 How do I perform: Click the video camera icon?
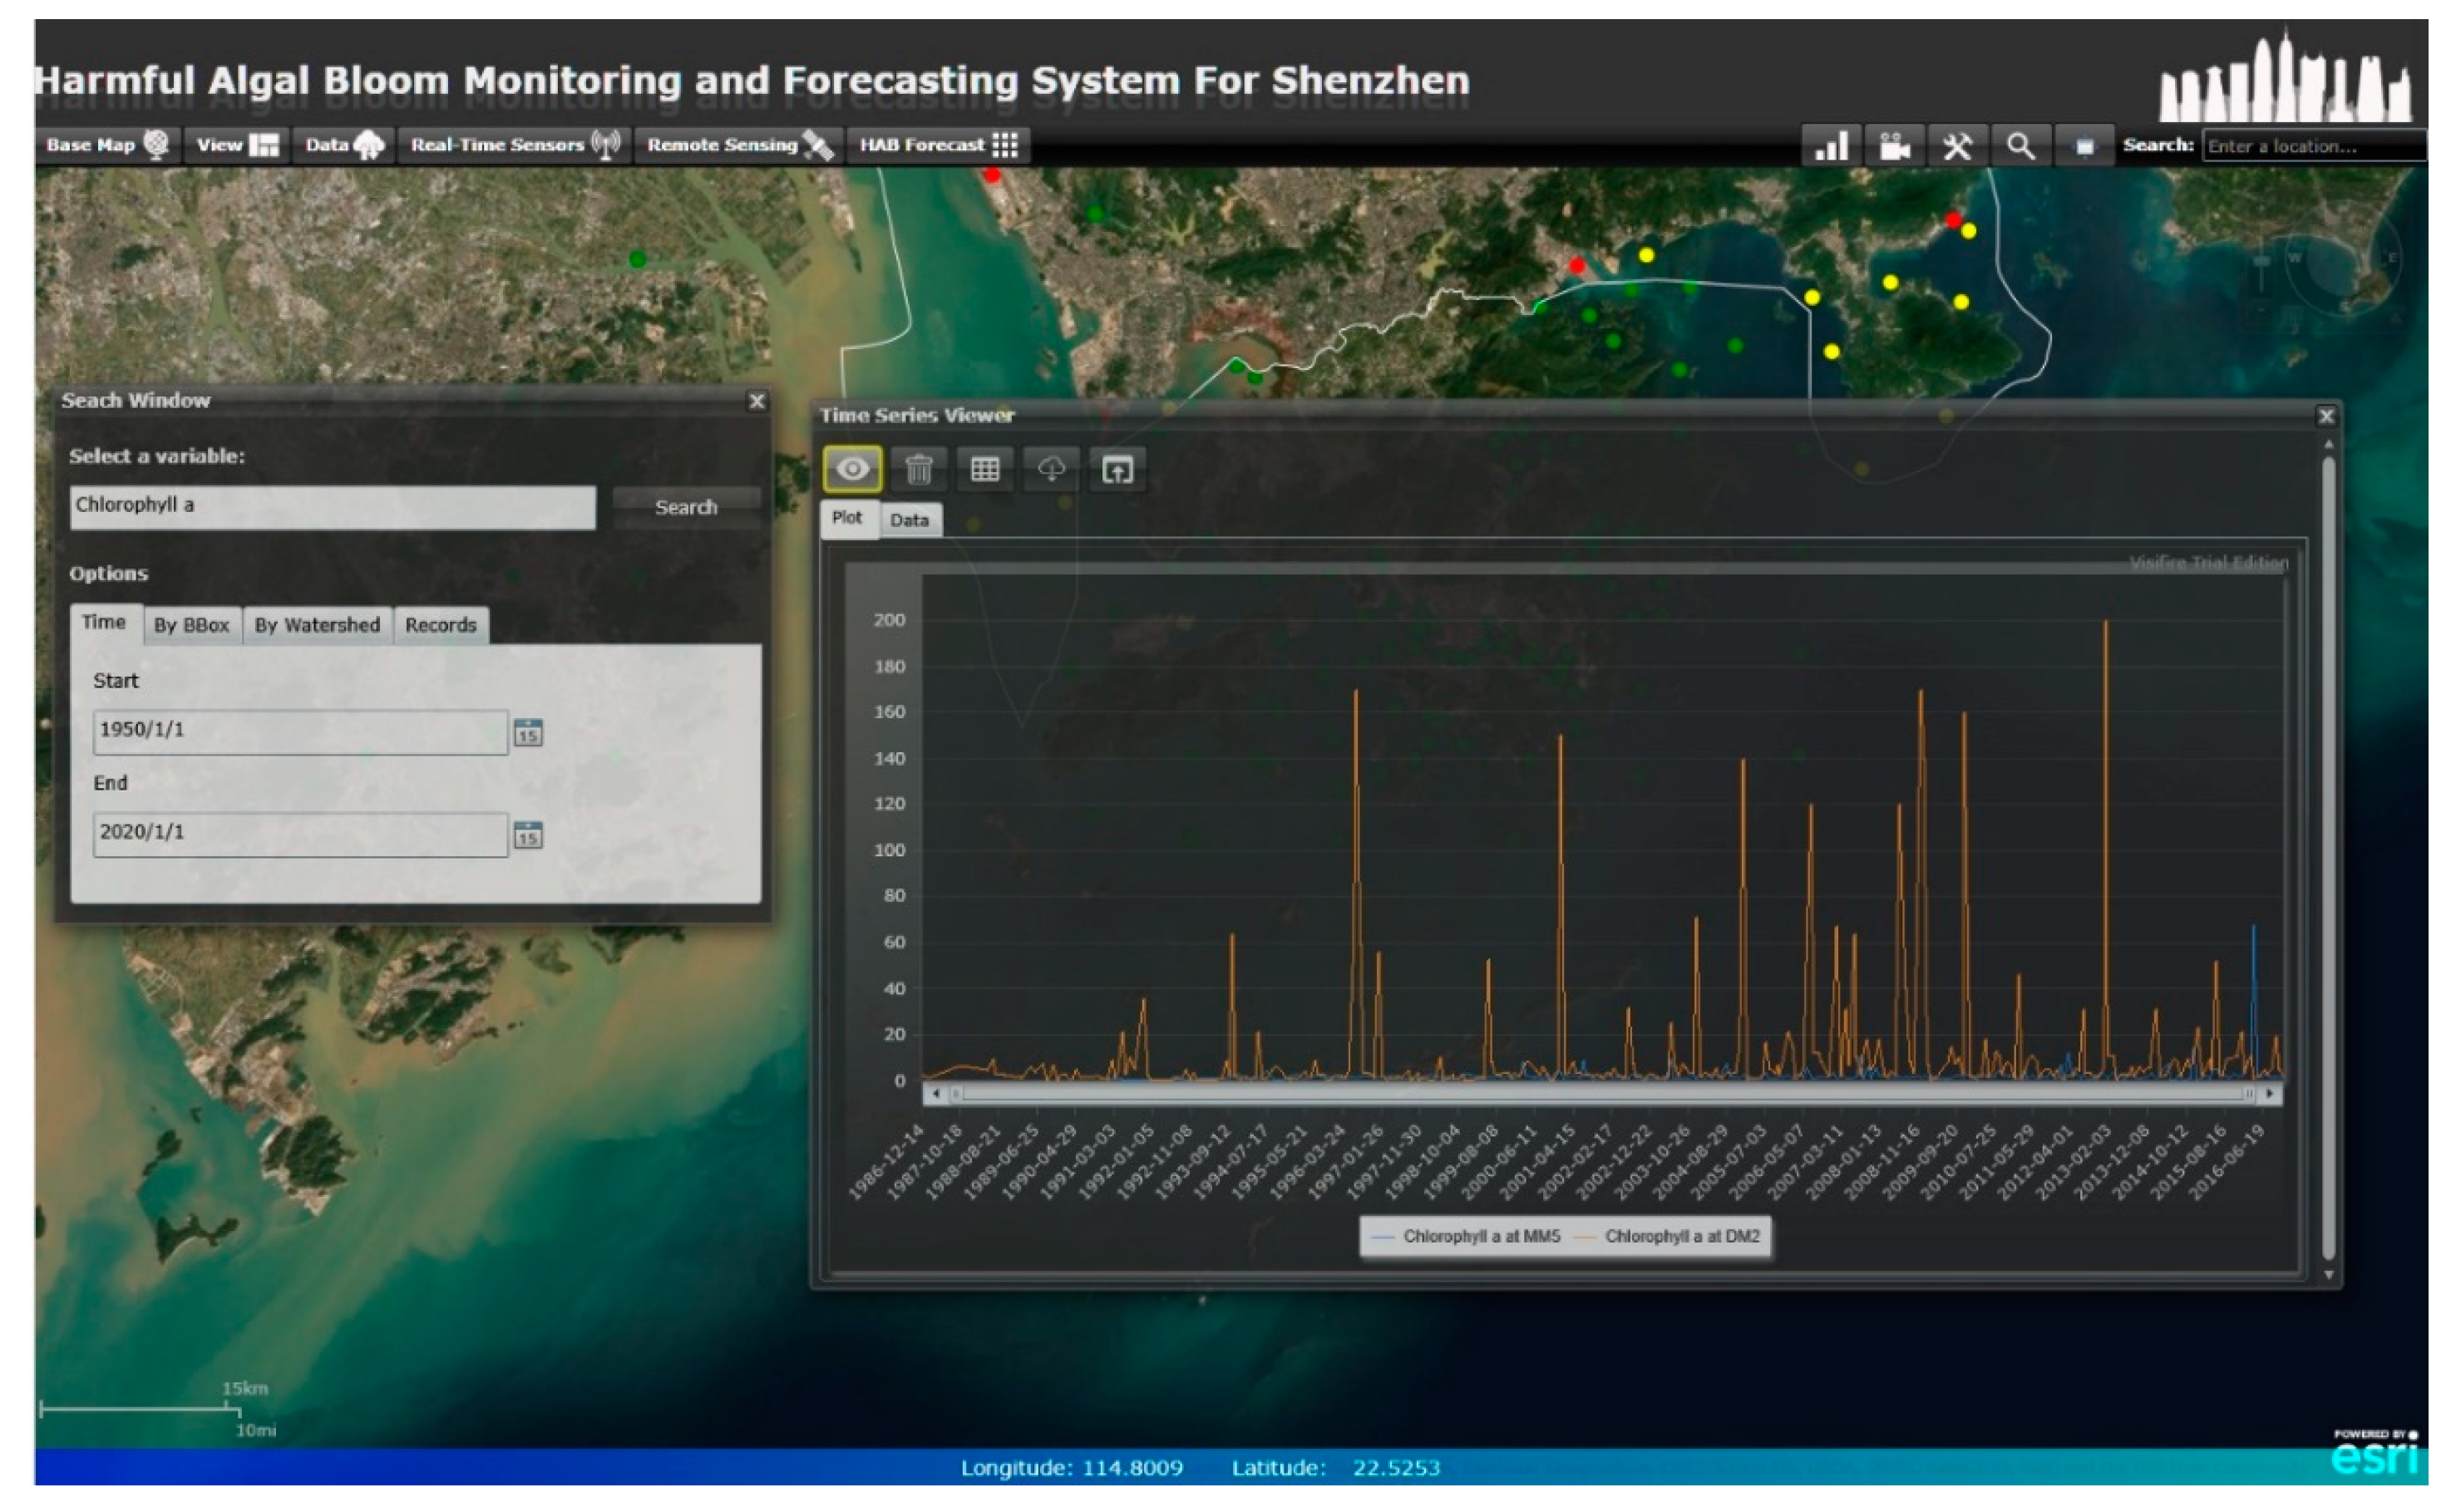click(x=1894, y=147)
